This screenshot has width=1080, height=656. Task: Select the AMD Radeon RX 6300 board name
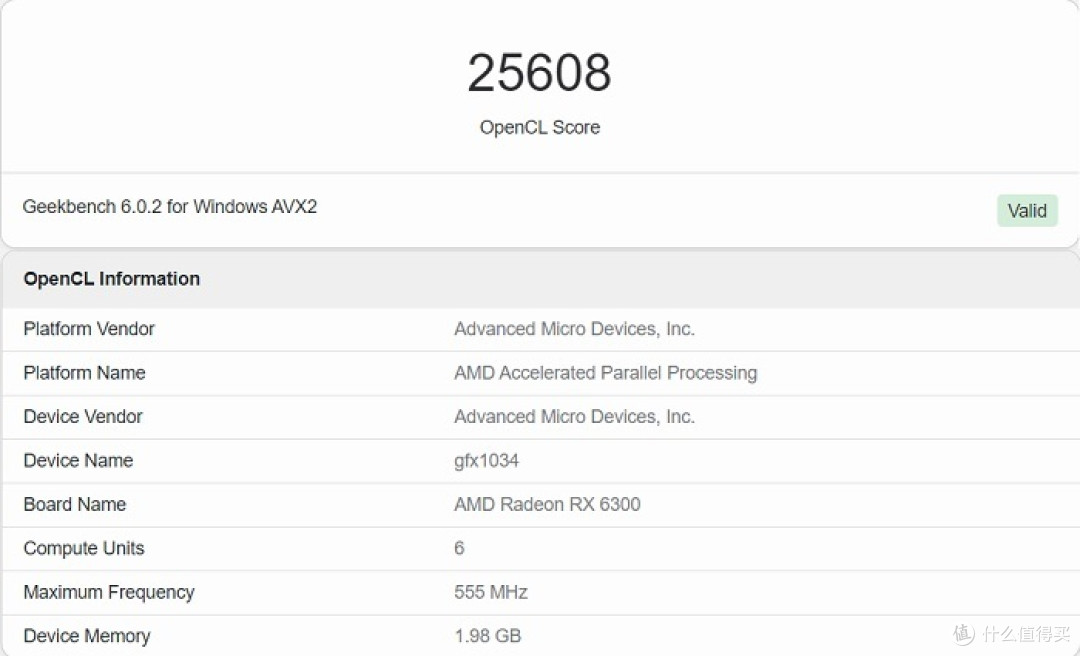547,505
